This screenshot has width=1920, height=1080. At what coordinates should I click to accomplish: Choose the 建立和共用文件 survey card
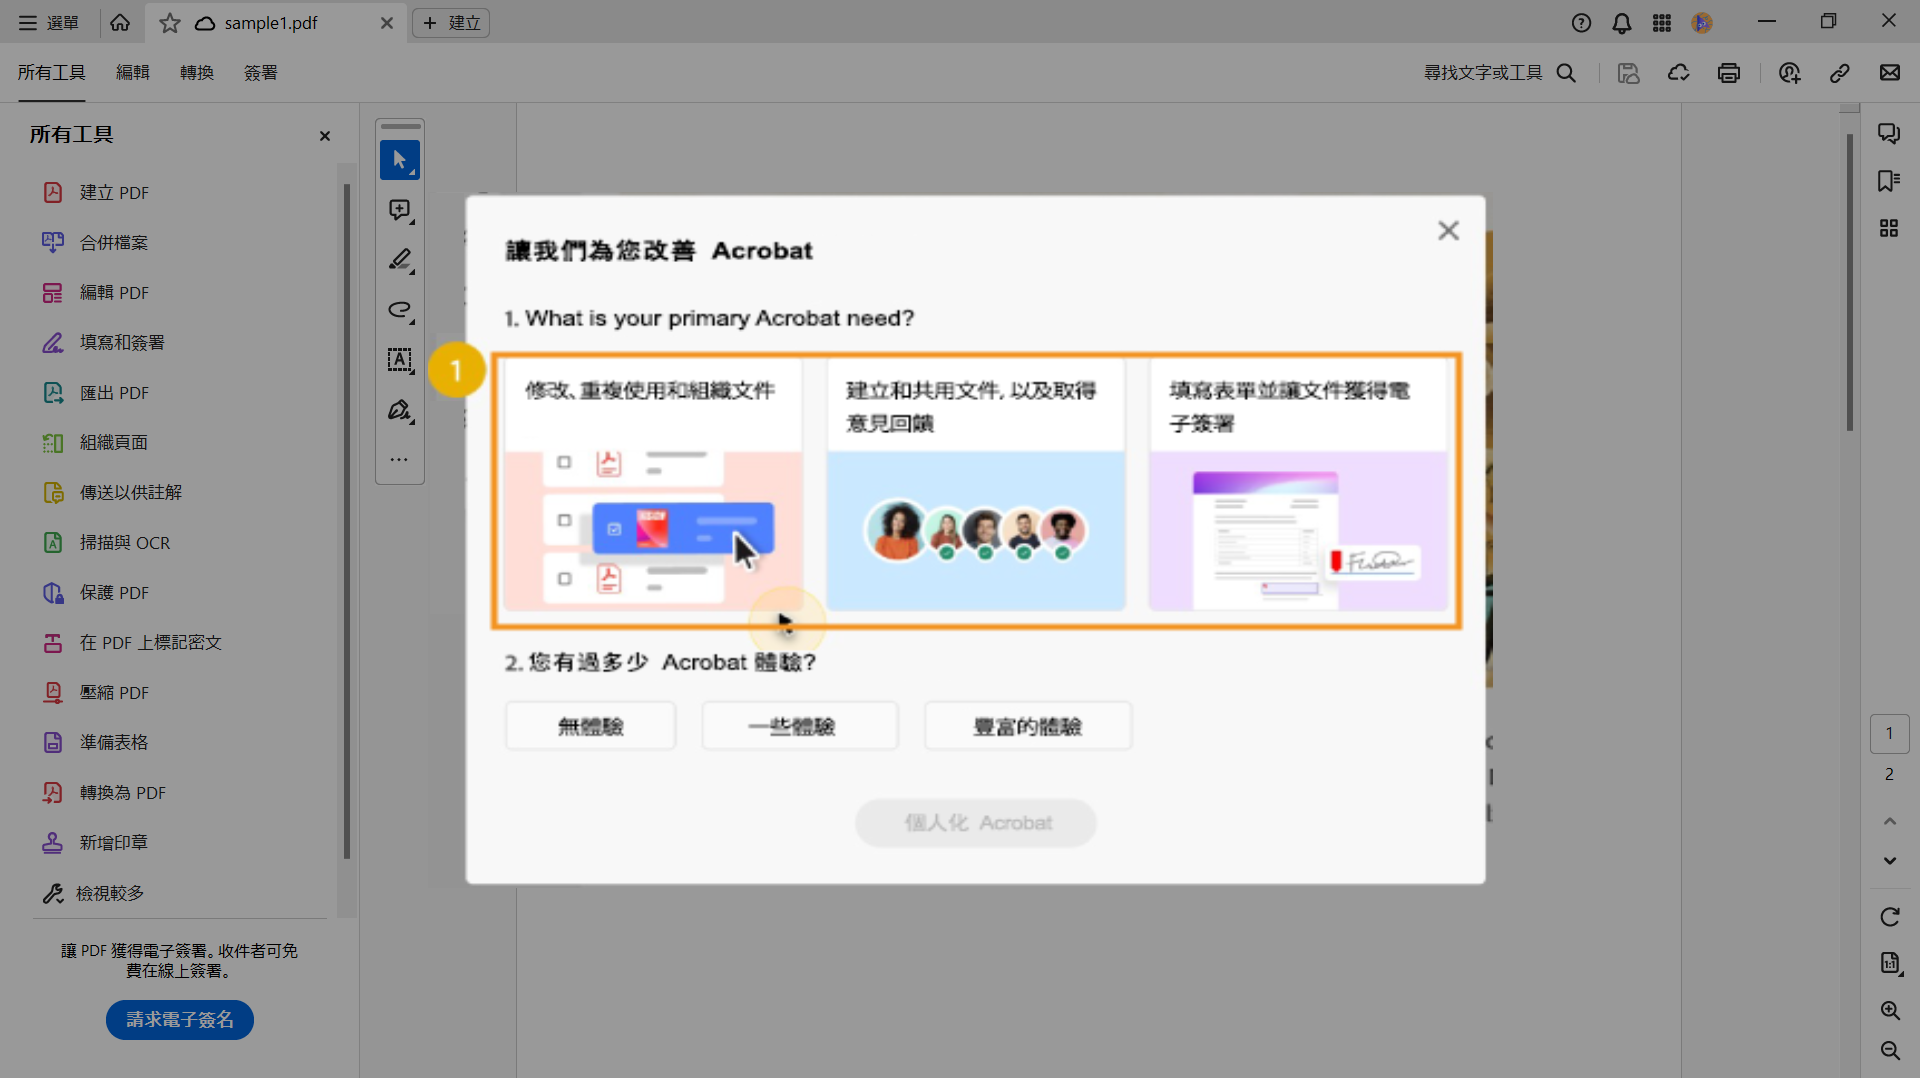[x=976, y=485]
